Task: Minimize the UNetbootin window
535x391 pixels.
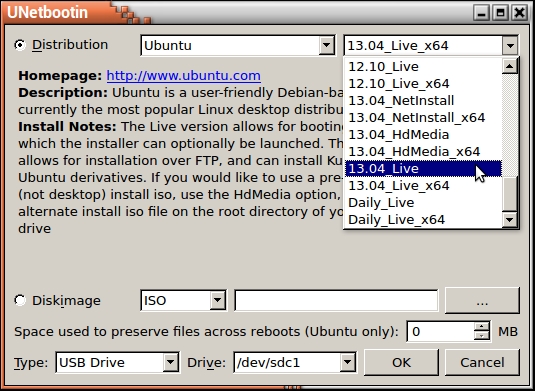Action: (x=481, y=13)
